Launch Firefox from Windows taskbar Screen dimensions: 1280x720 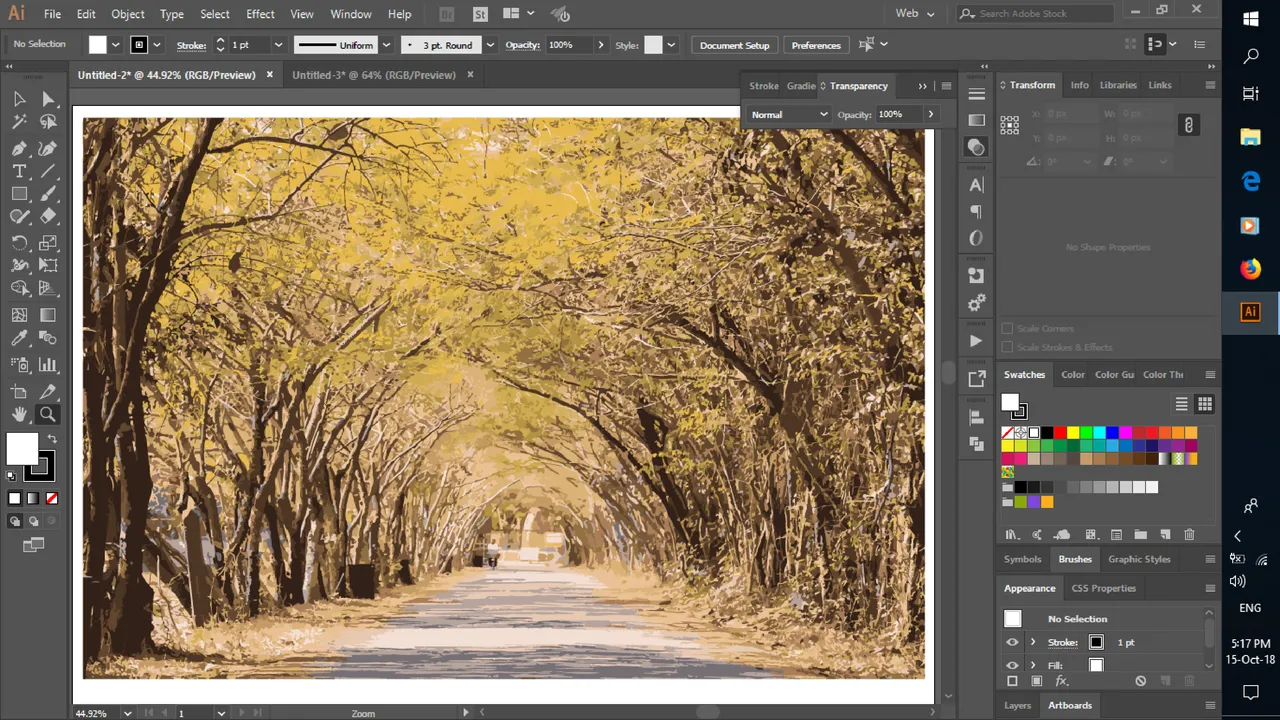(x=1250, y=269)
